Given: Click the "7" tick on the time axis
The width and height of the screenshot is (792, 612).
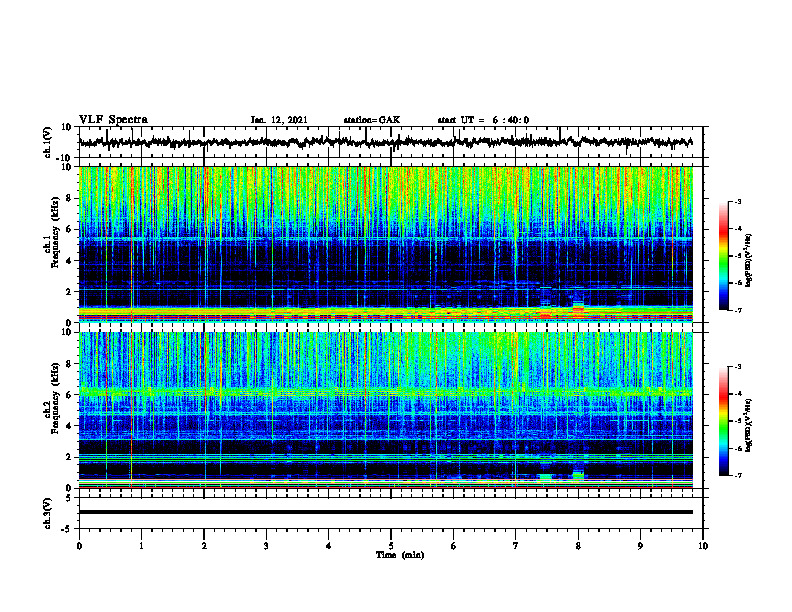Looking at the screenshot, I should [x=516, y=546].
